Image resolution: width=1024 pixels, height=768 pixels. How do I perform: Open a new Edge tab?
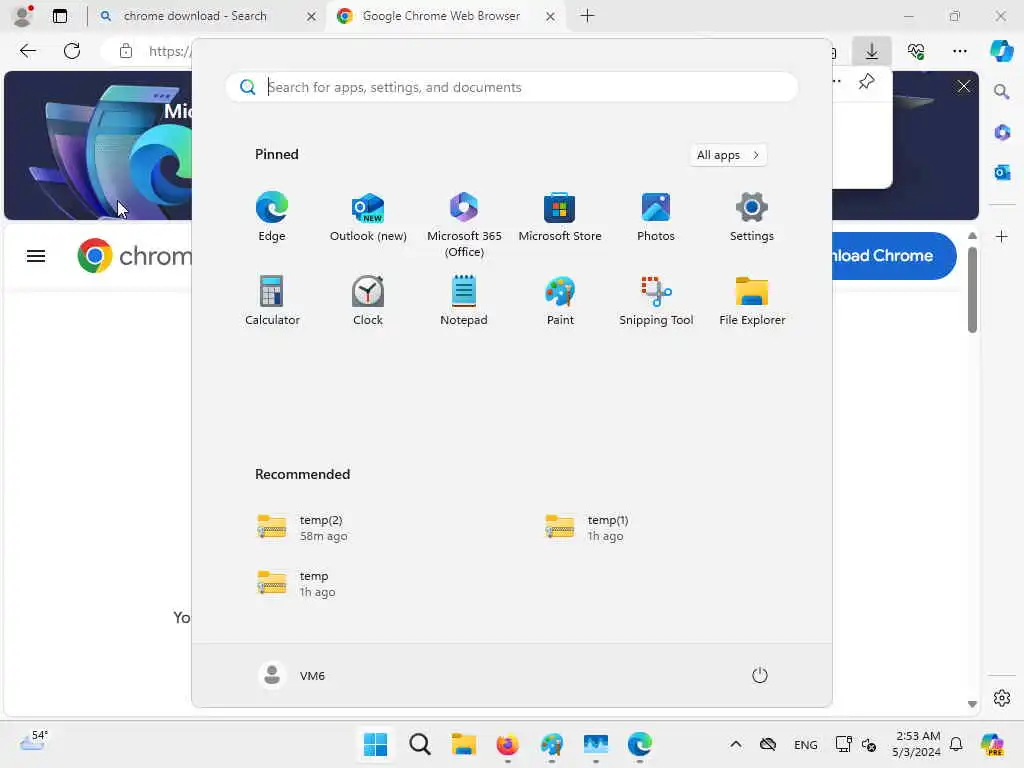(588, 16)
